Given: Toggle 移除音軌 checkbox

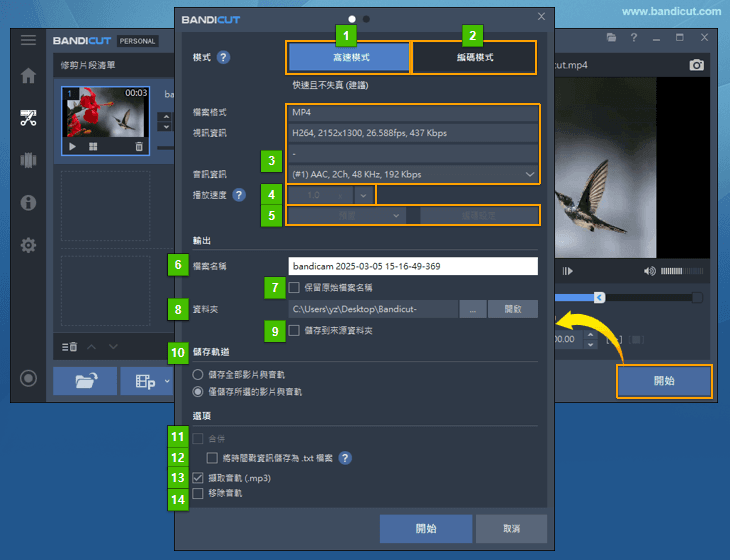Looking at the screenshot, I should (198, 493).
